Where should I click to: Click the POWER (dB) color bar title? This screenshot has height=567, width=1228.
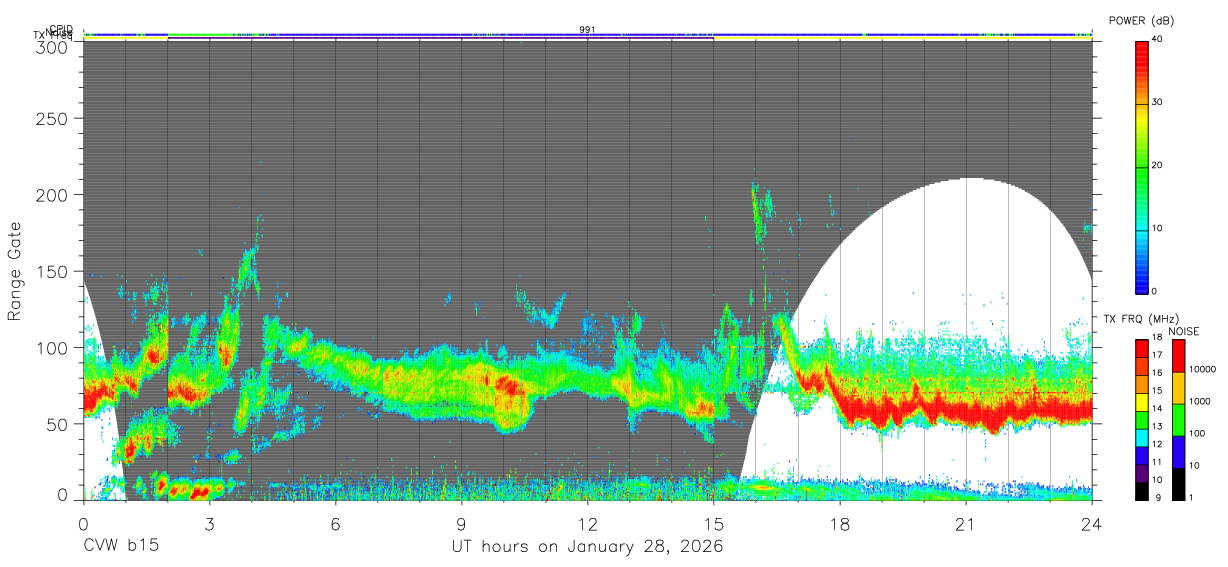1141,20
